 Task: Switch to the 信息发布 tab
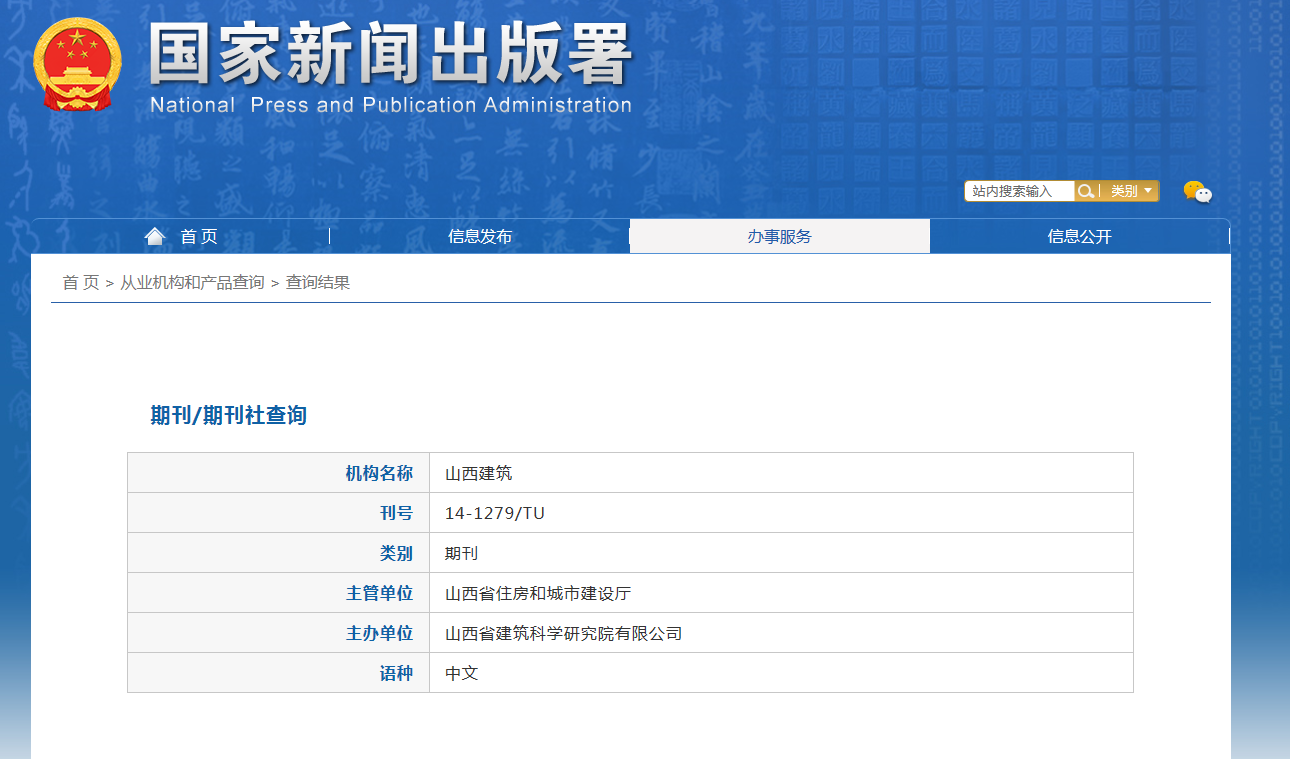click(x=480, y=236)
